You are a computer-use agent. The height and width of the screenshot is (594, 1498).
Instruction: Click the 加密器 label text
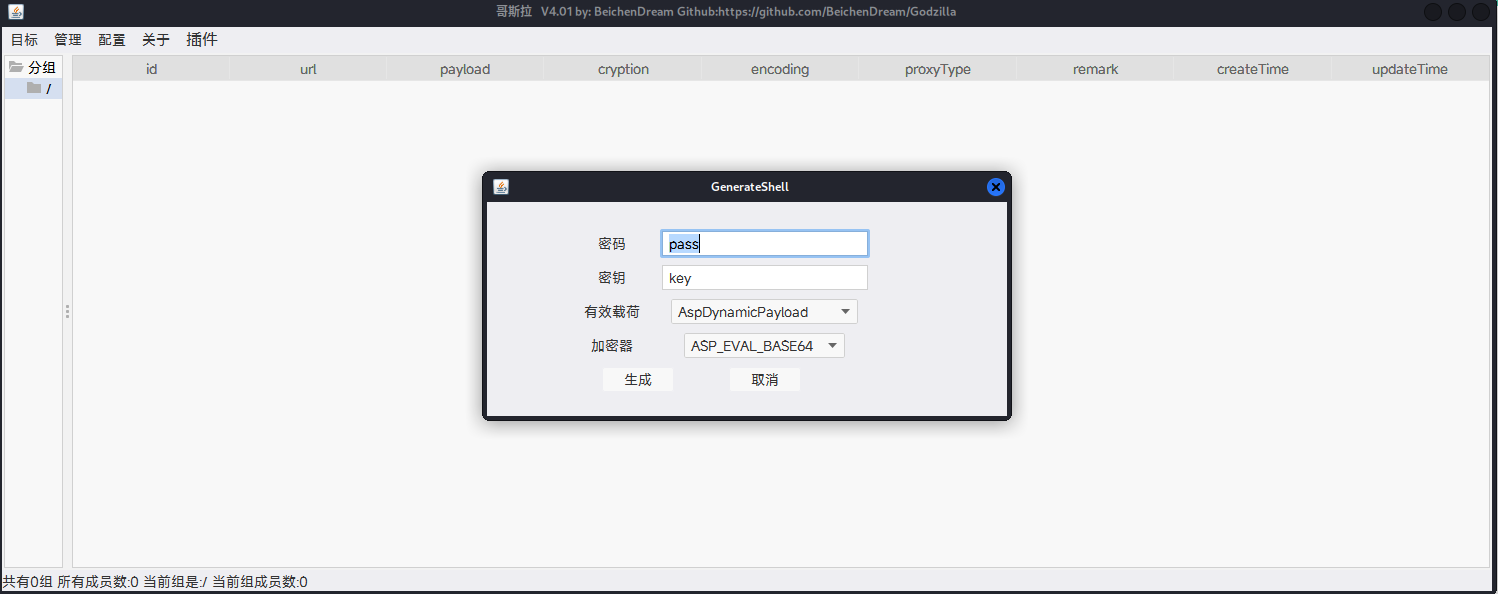click(612, 346)
